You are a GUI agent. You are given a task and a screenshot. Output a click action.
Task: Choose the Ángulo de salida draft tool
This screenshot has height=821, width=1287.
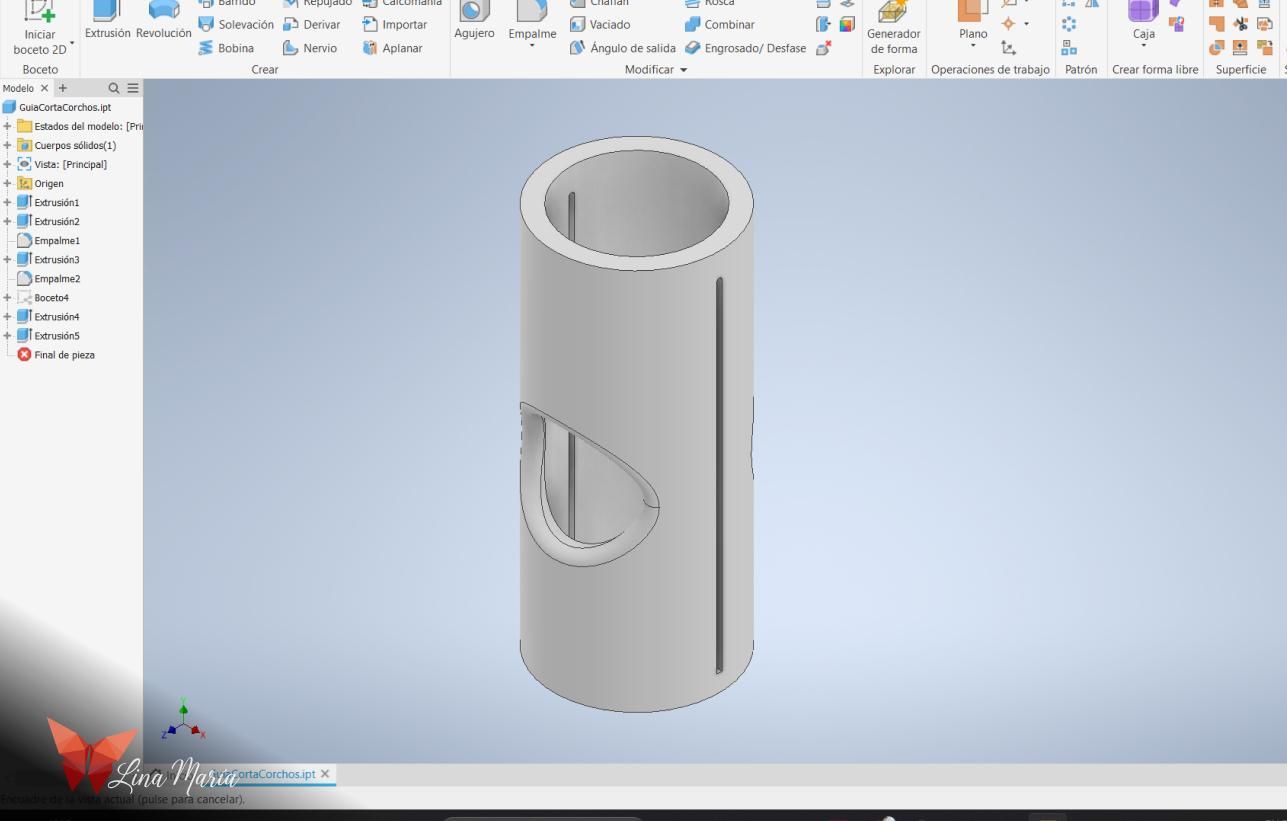(622, 48)
